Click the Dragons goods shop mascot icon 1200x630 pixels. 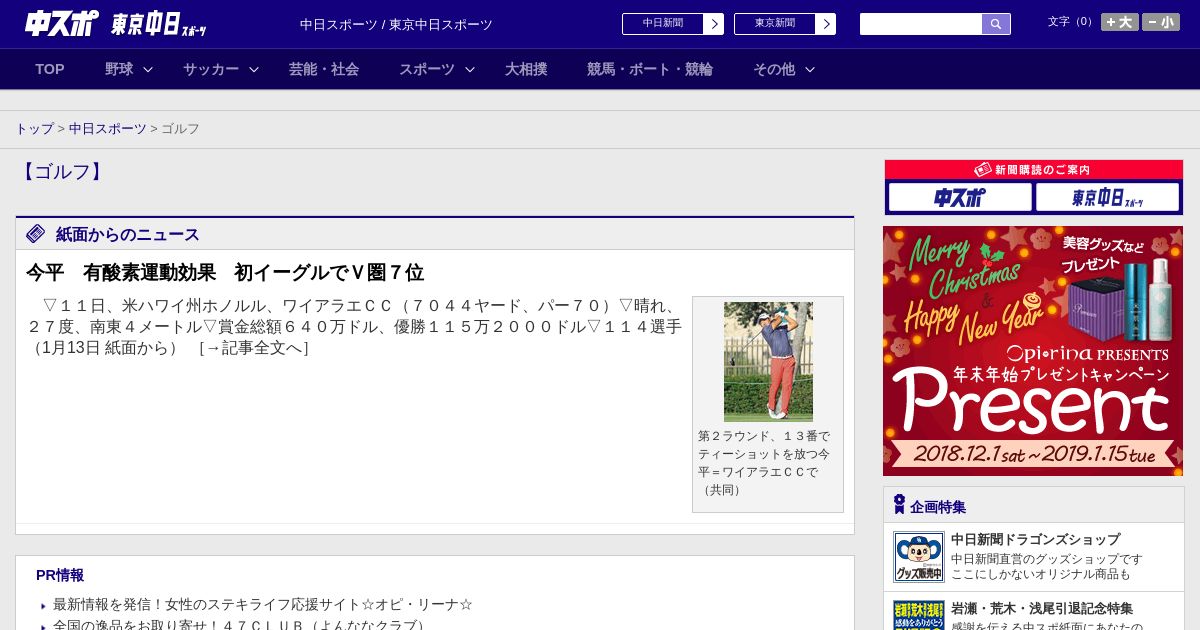tap(919, 557)
